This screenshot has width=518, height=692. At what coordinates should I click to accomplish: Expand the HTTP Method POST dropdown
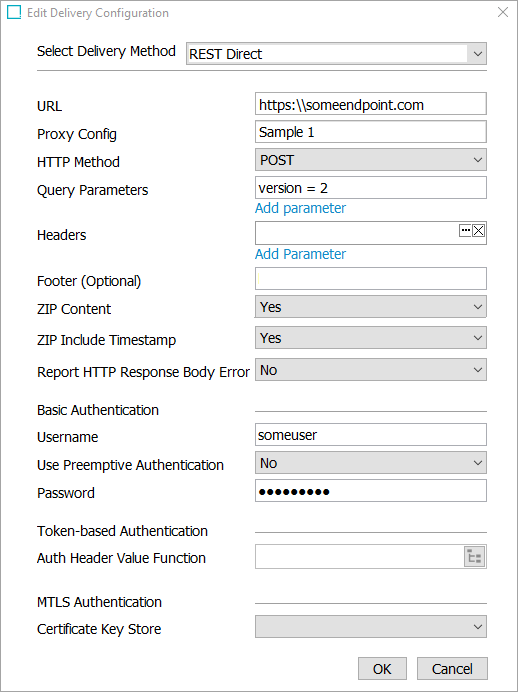pyautogui.click(x=371, y=160)
